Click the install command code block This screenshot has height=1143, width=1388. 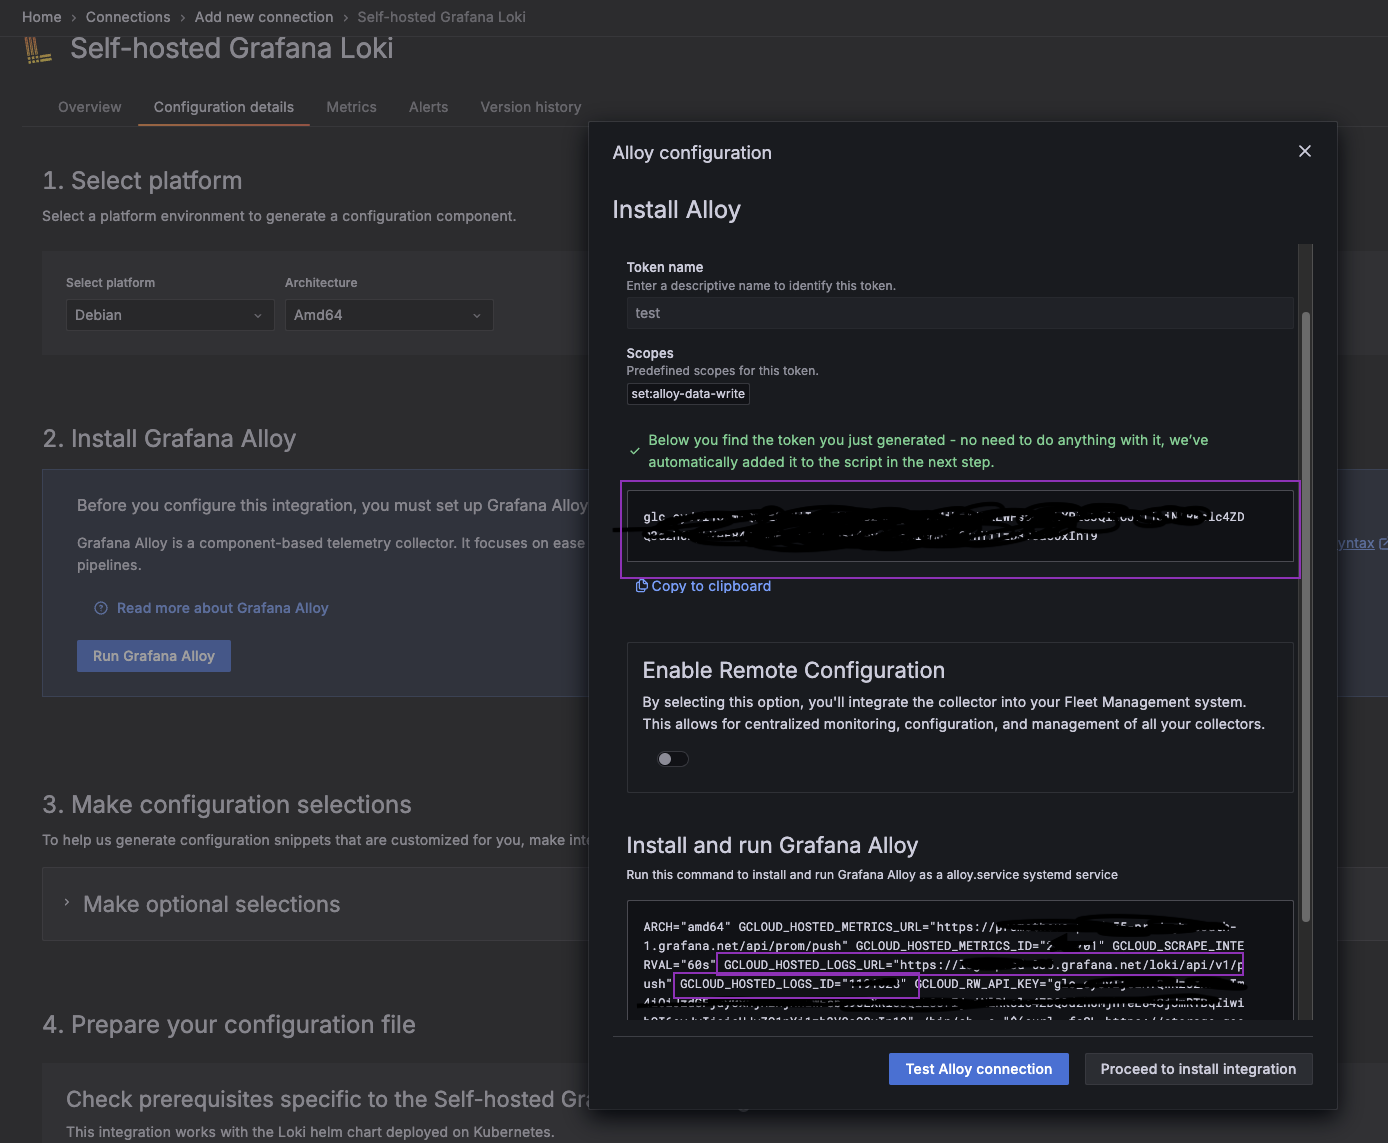[x=960, y=960]
